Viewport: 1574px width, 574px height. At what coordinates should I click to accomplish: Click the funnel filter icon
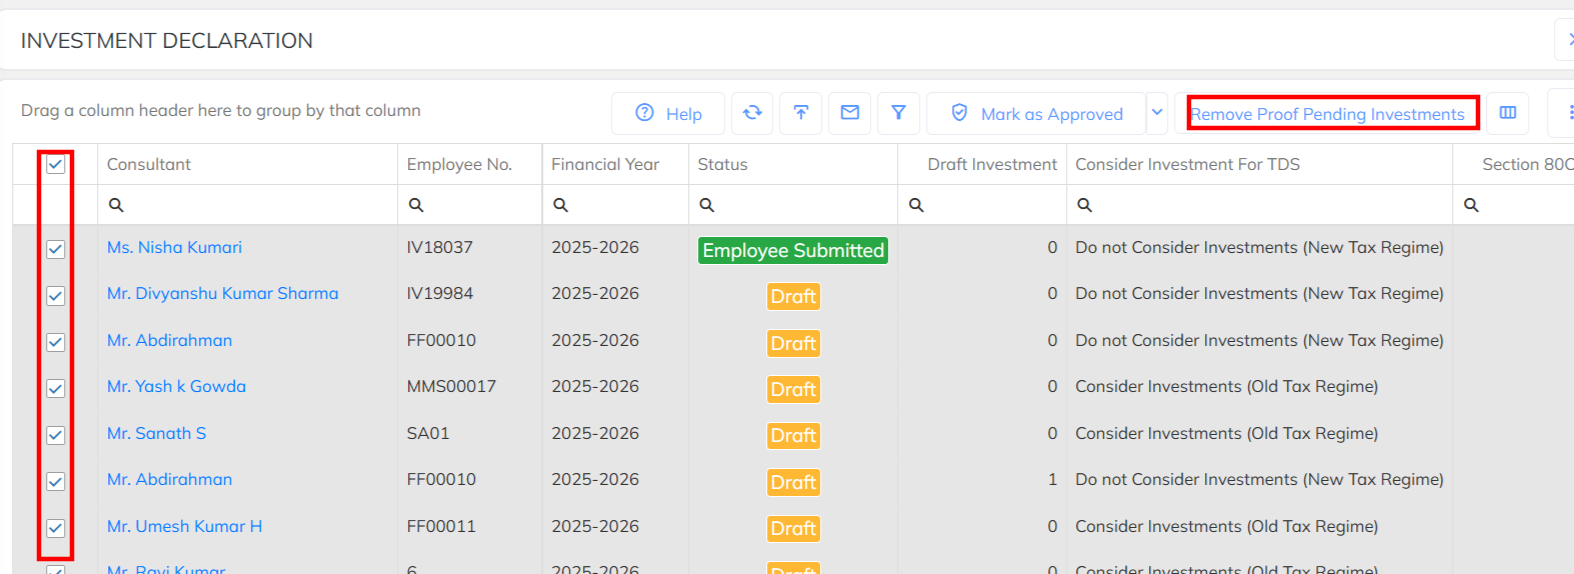pos(899,113)
